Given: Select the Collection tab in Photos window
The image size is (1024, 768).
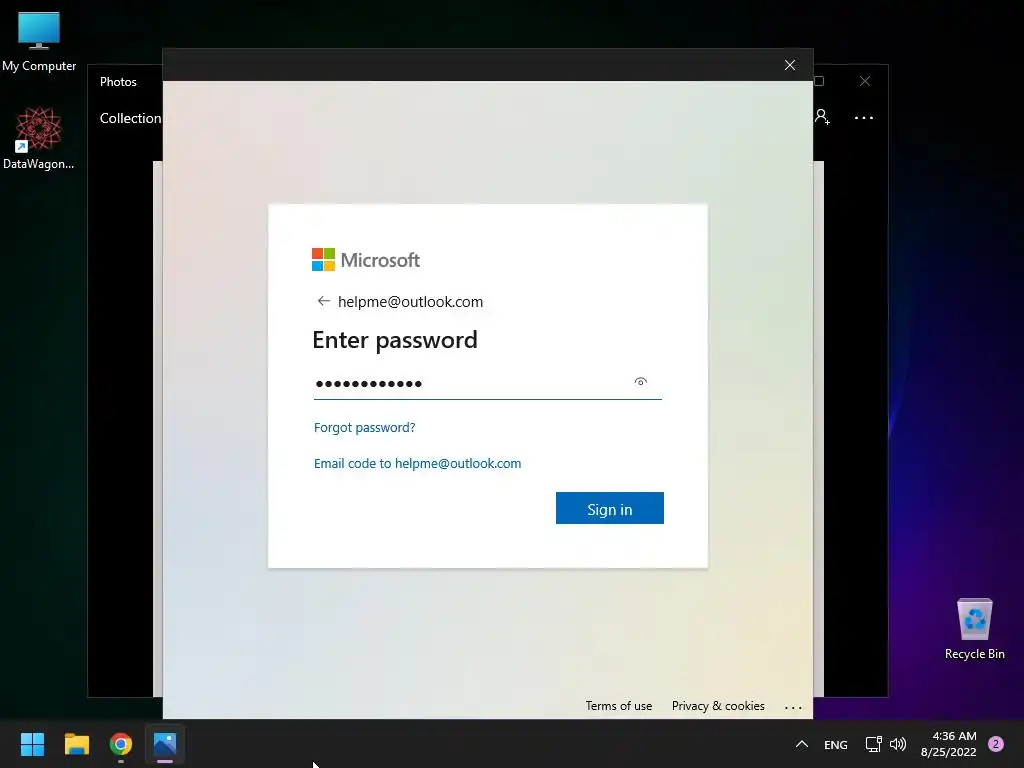Looking at the screenshot, I should pyautogui.click(x=130, y=118).
